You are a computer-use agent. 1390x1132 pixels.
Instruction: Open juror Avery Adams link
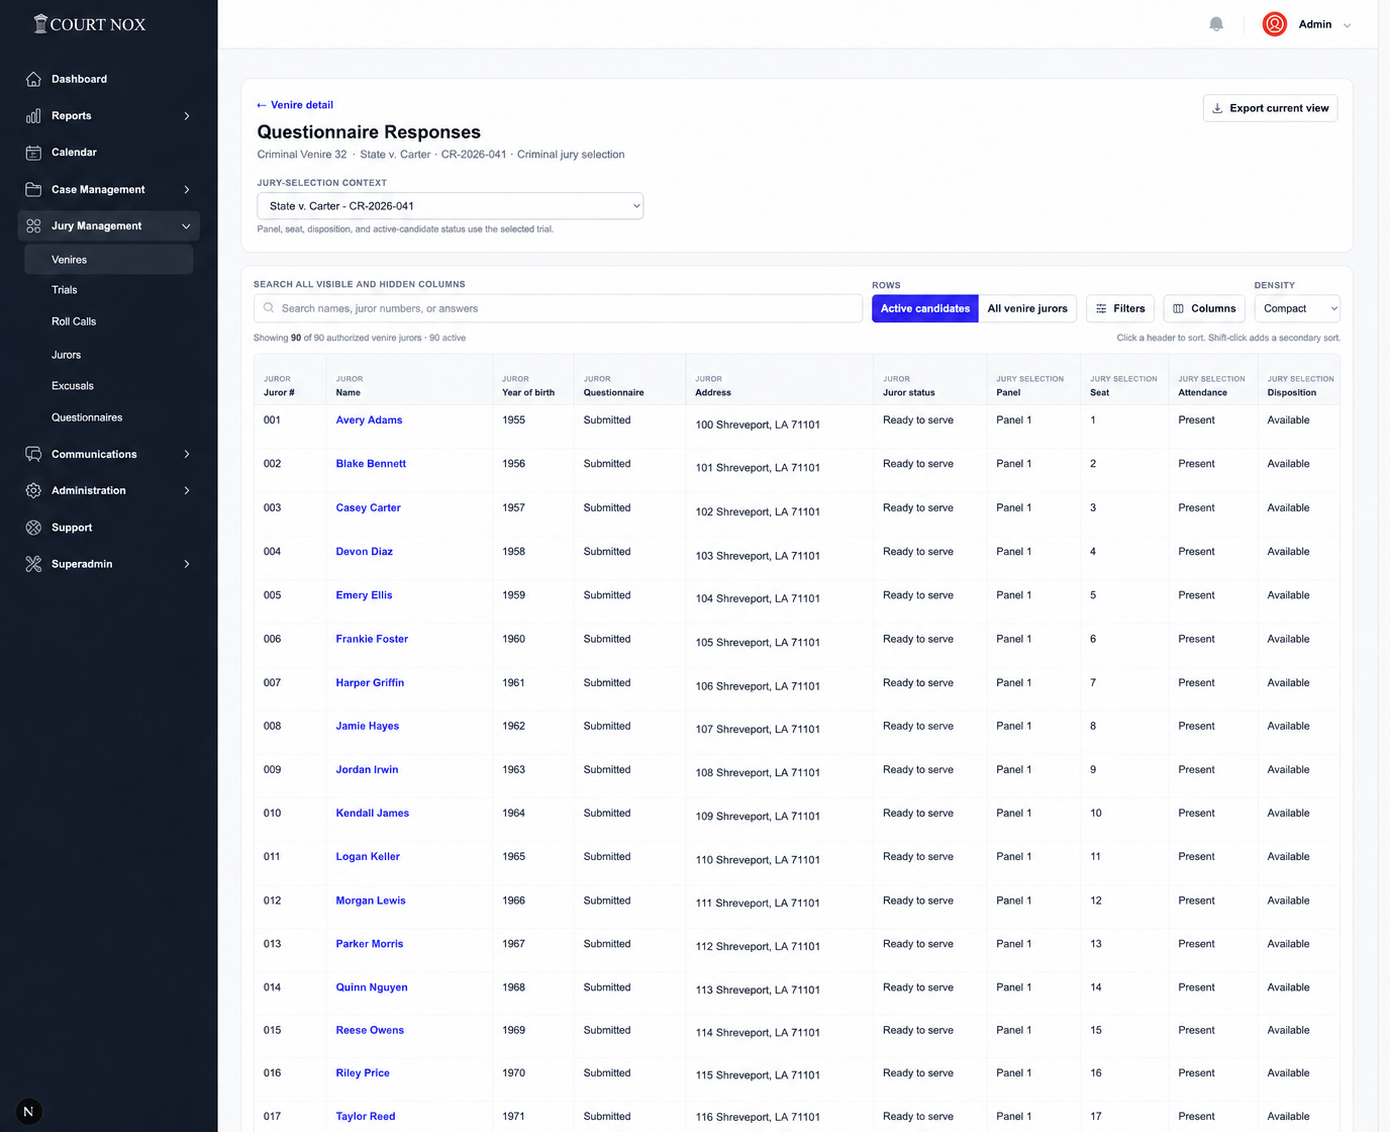(x=369, y=420)
